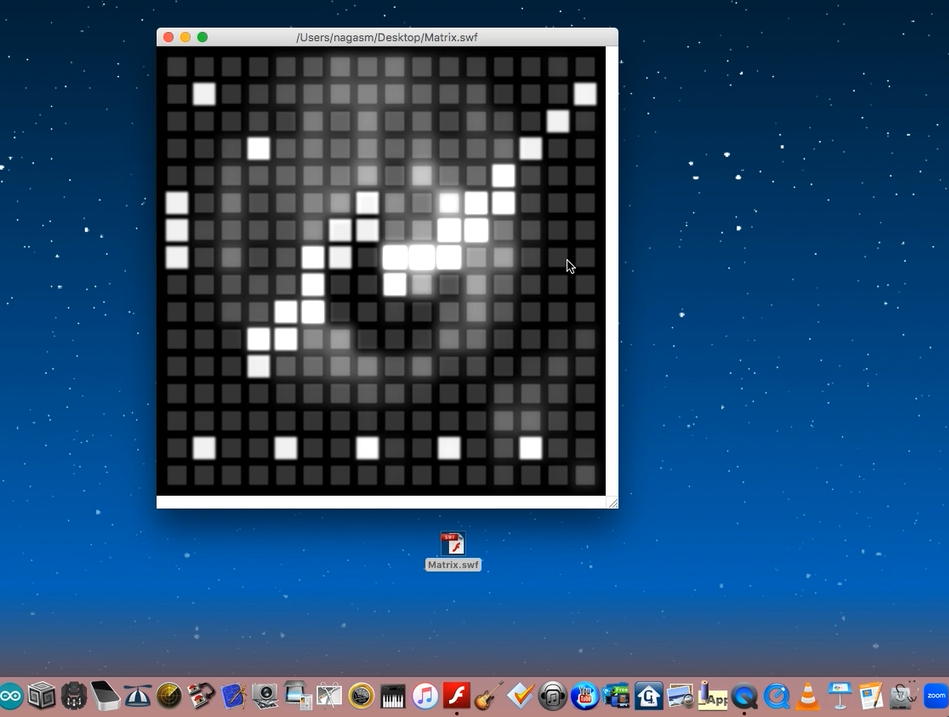Launch zoom from the dock

coord(936,696)
